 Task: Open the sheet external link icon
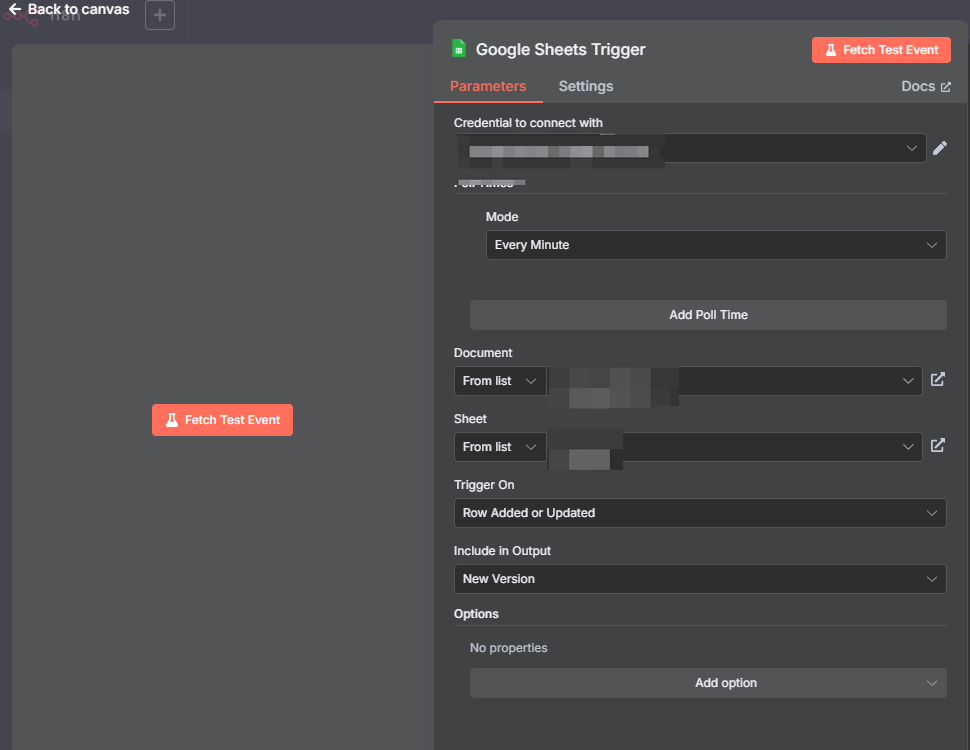938,445
